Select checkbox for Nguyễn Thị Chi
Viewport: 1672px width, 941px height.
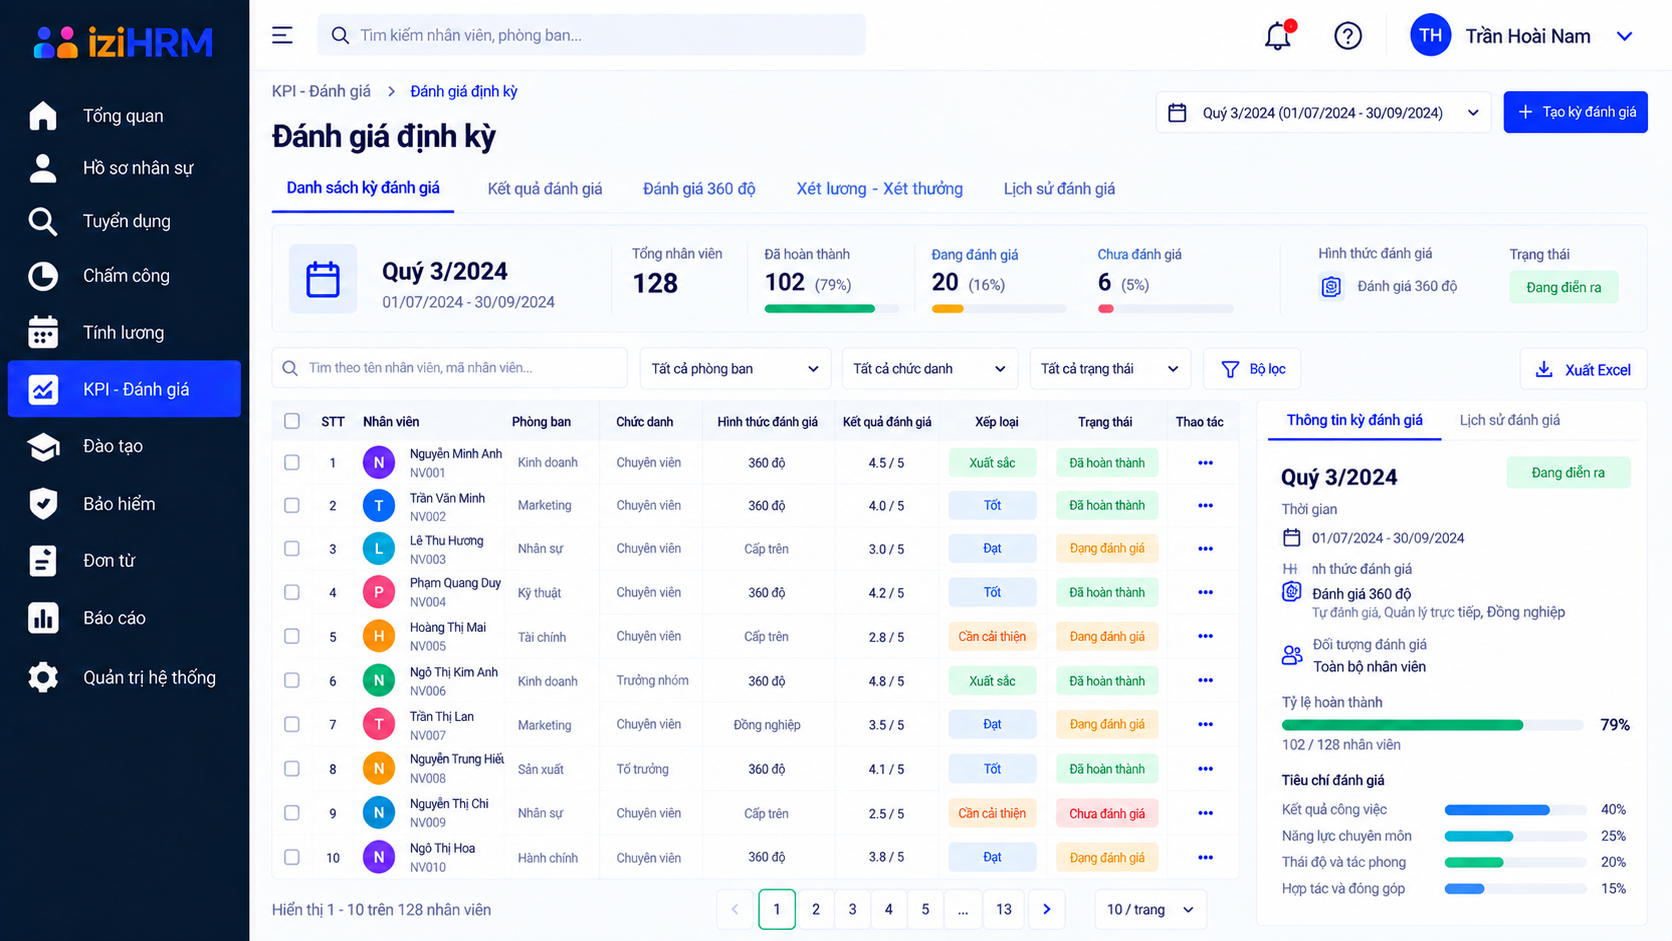(292, 813)
